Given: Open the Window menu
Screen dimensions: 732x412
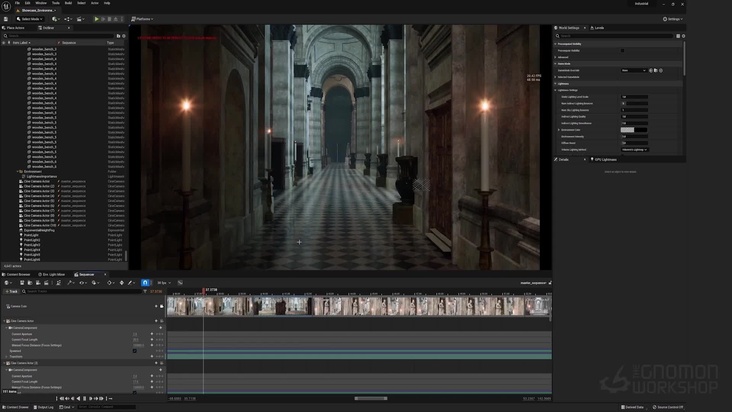Looking at the screenshot, I should (x=41, y=3).
